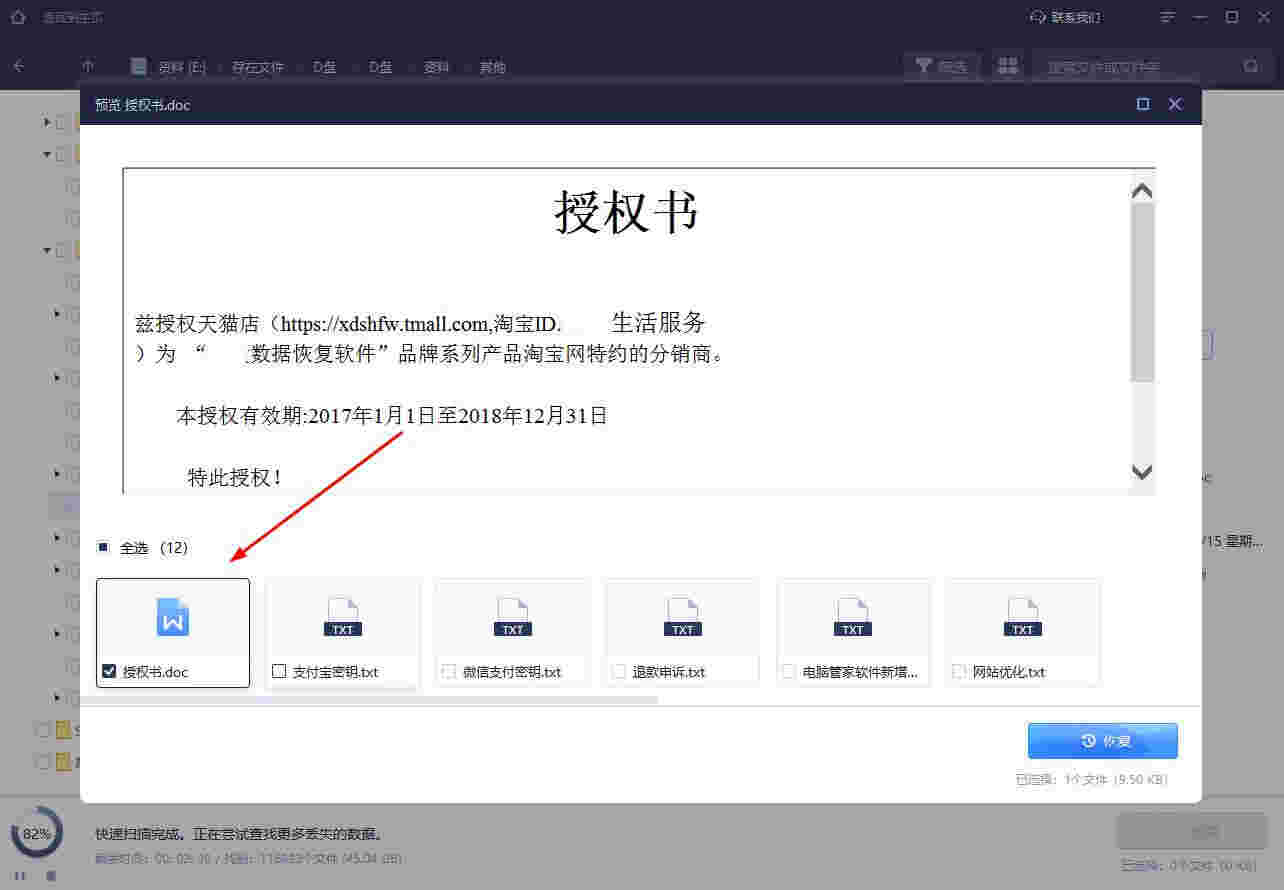Open the 筛选 filter tool

click(940, 66)
